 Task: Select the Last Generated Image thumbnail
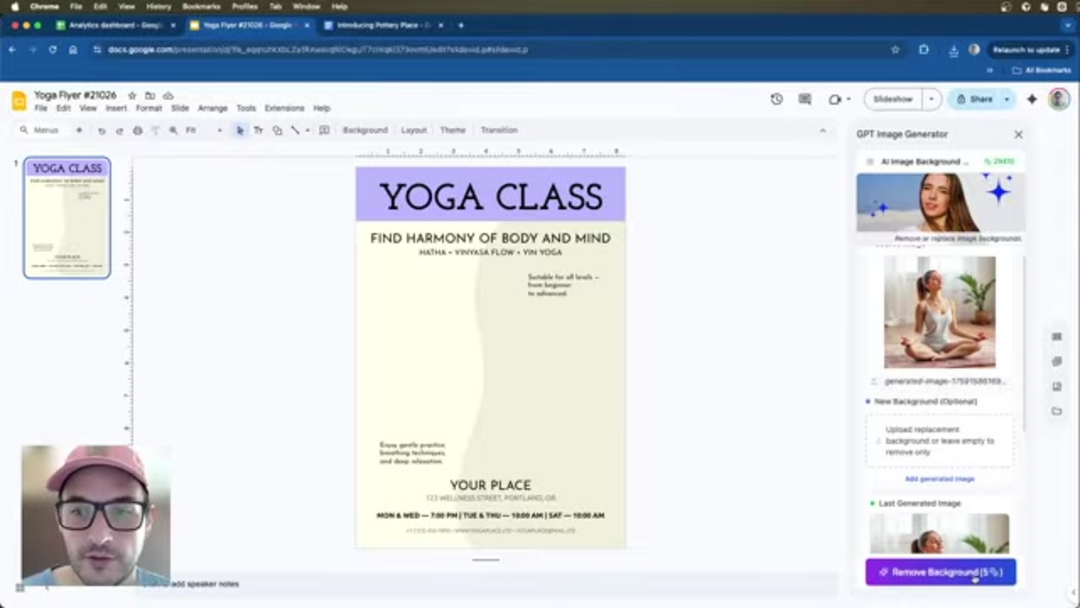(x=938, y=536)
